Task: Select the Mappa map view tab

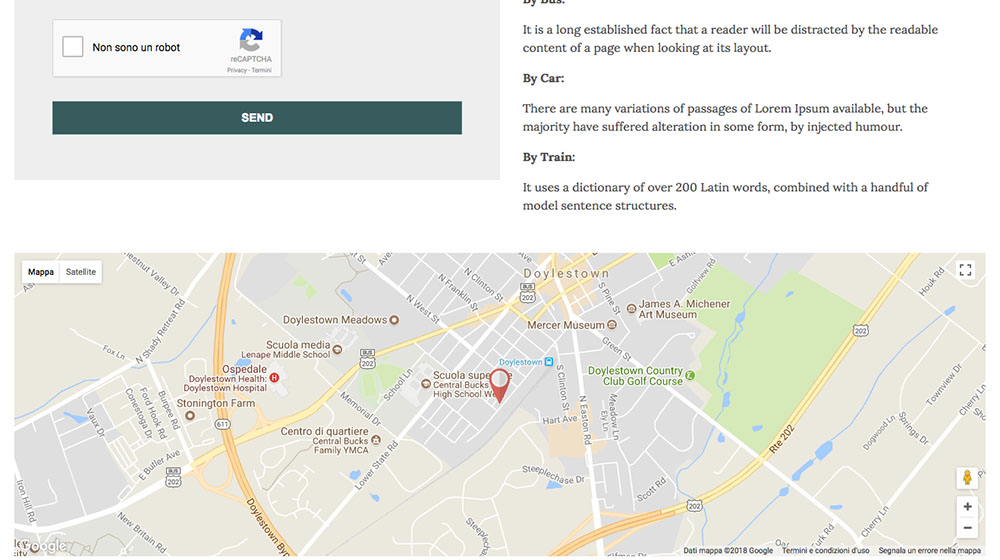Action: pos(41,272)
